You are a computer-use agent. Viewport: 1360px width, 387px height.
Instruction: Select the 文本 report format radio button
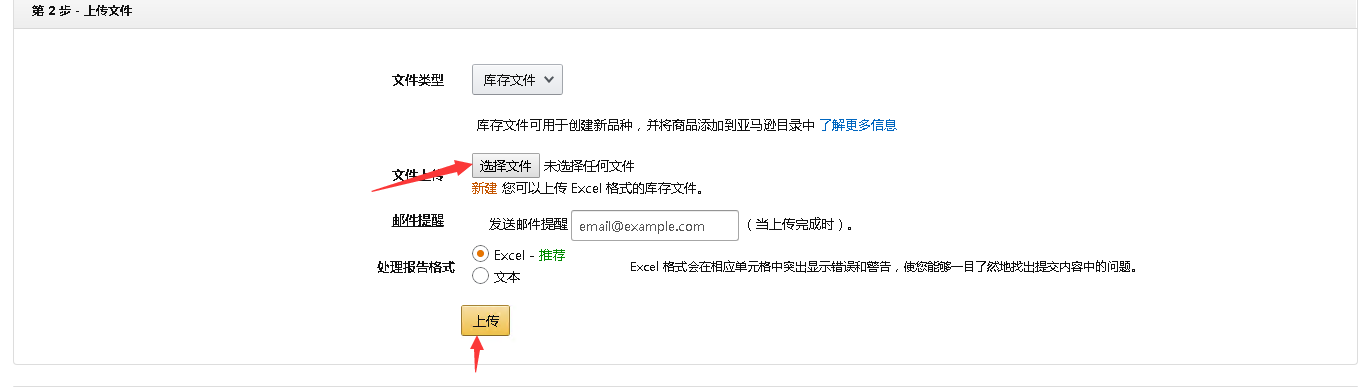[480, 276]
